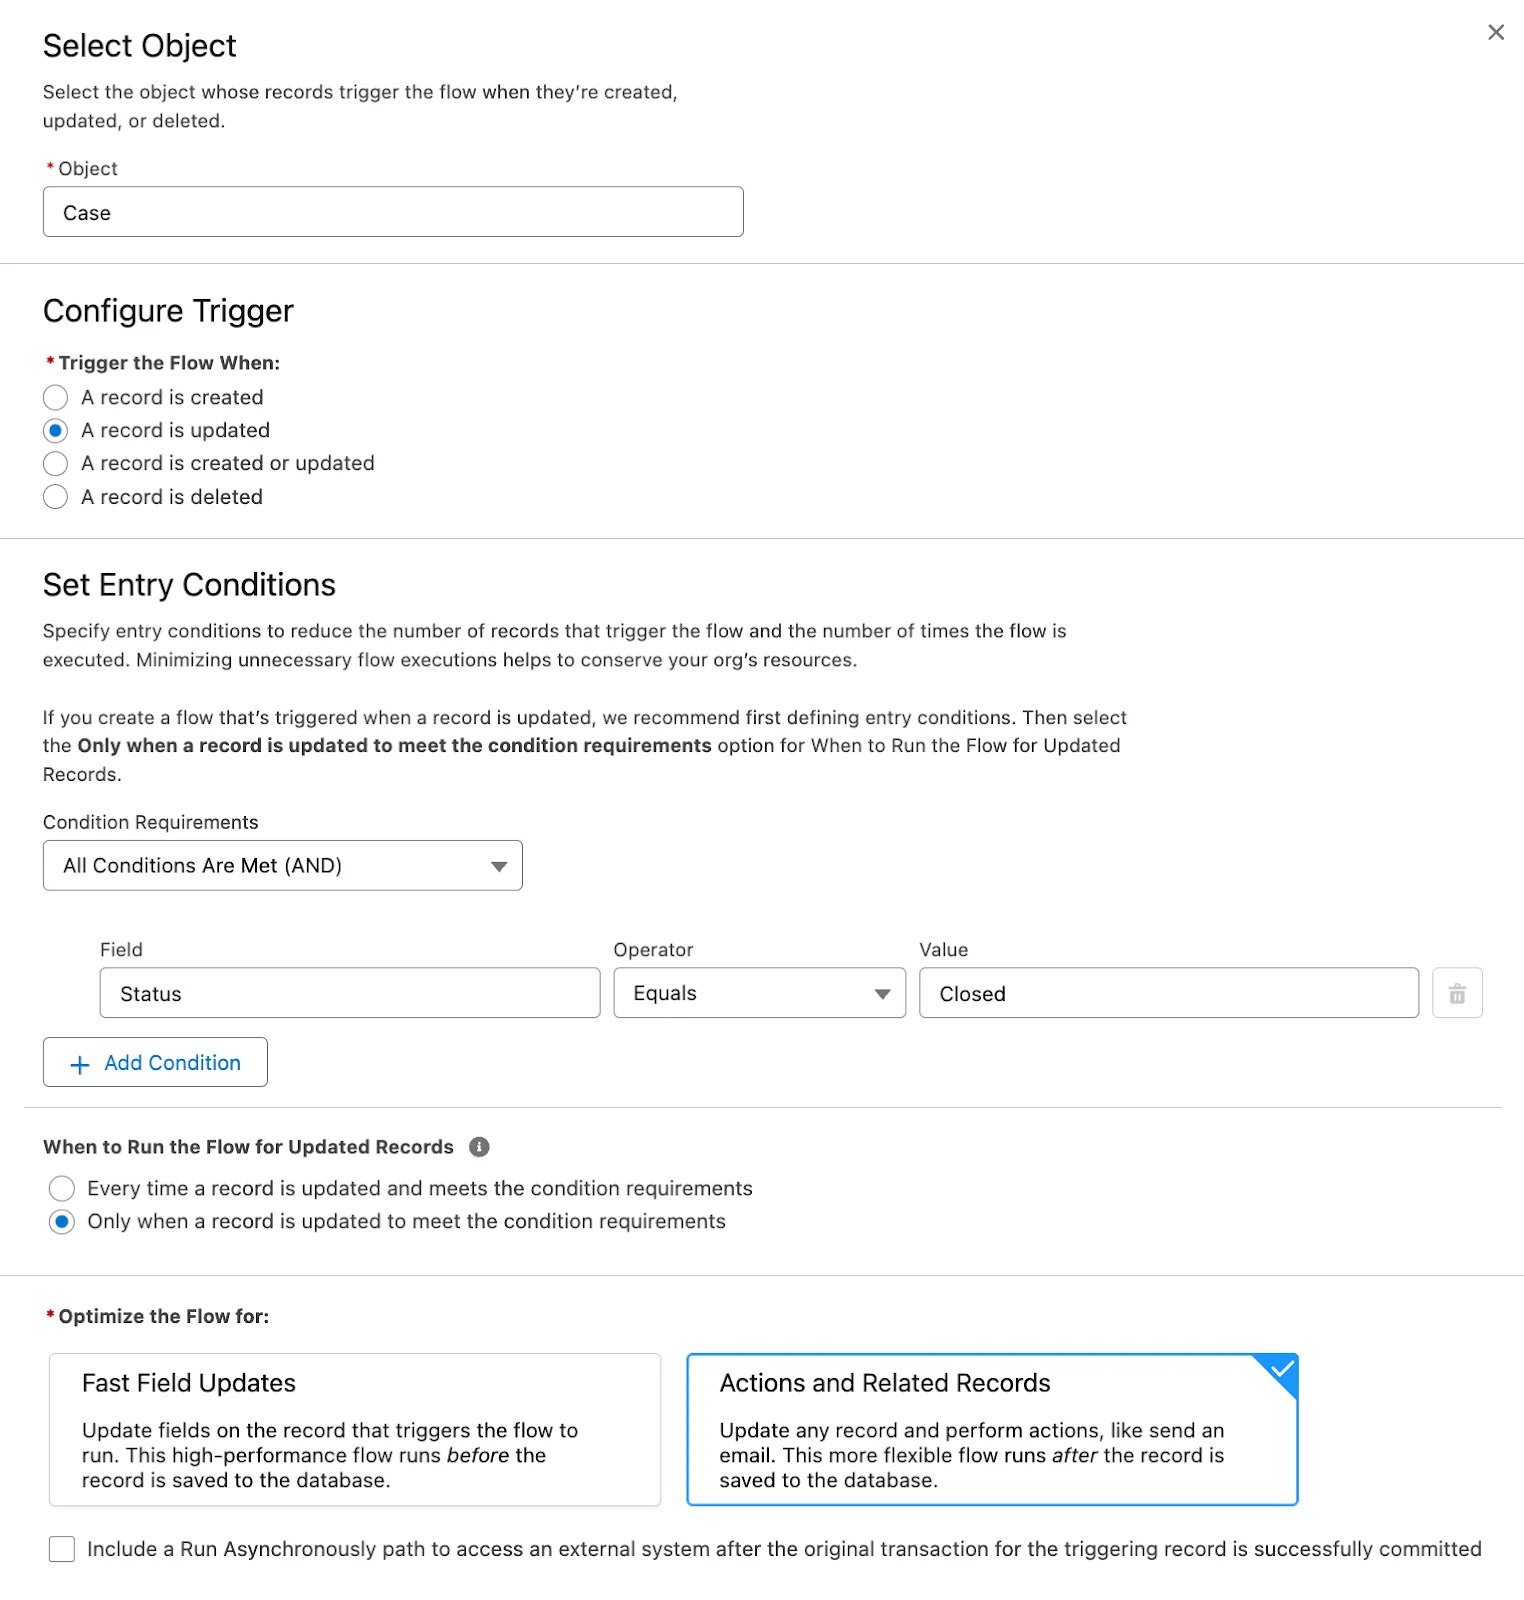Image resolution: width=1524 pixels, height=1600 pixels.
Task: Select 'Only when a record is updated' option
Action: (x=61, y=1221)
